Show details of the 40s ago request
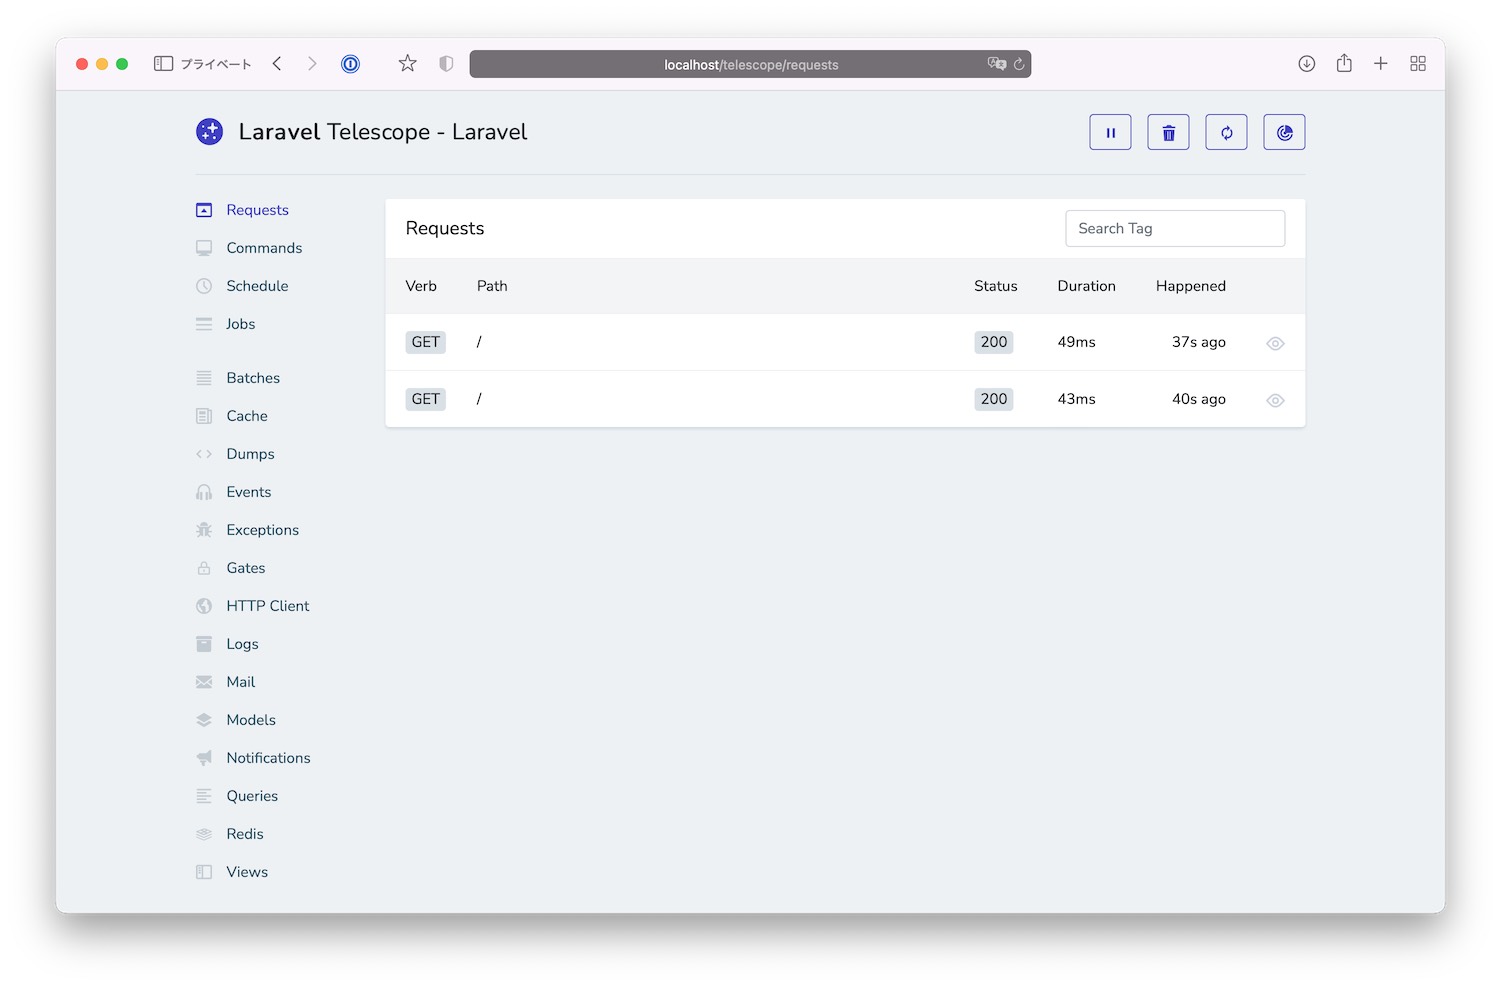The width and height of the screenshot is (1501, 987). tap(1274, 399)
